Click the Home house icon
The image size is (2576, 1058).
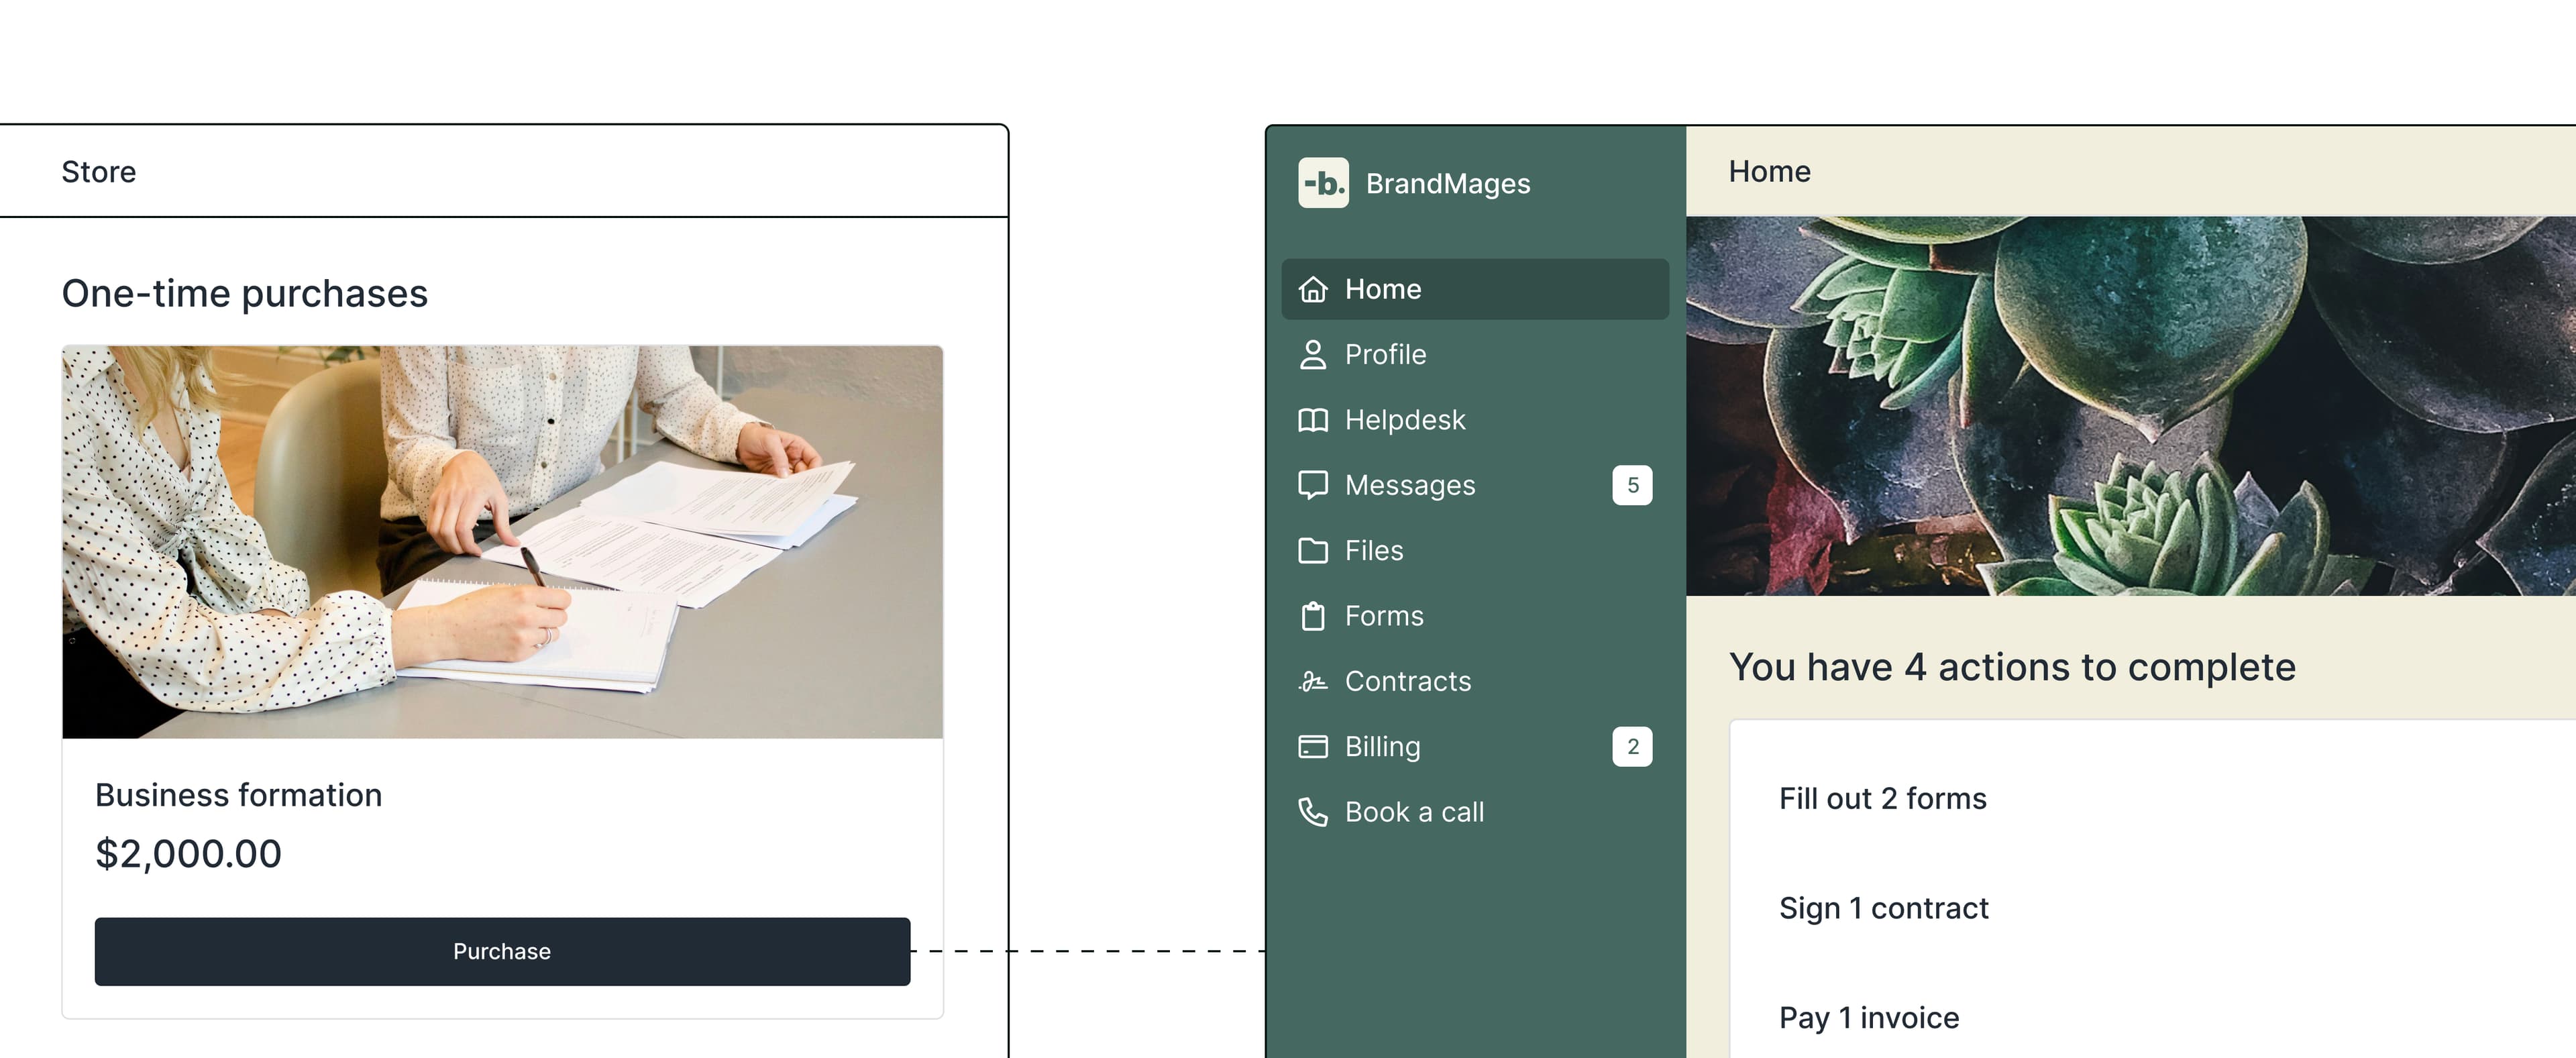(x=1312, y=289)
